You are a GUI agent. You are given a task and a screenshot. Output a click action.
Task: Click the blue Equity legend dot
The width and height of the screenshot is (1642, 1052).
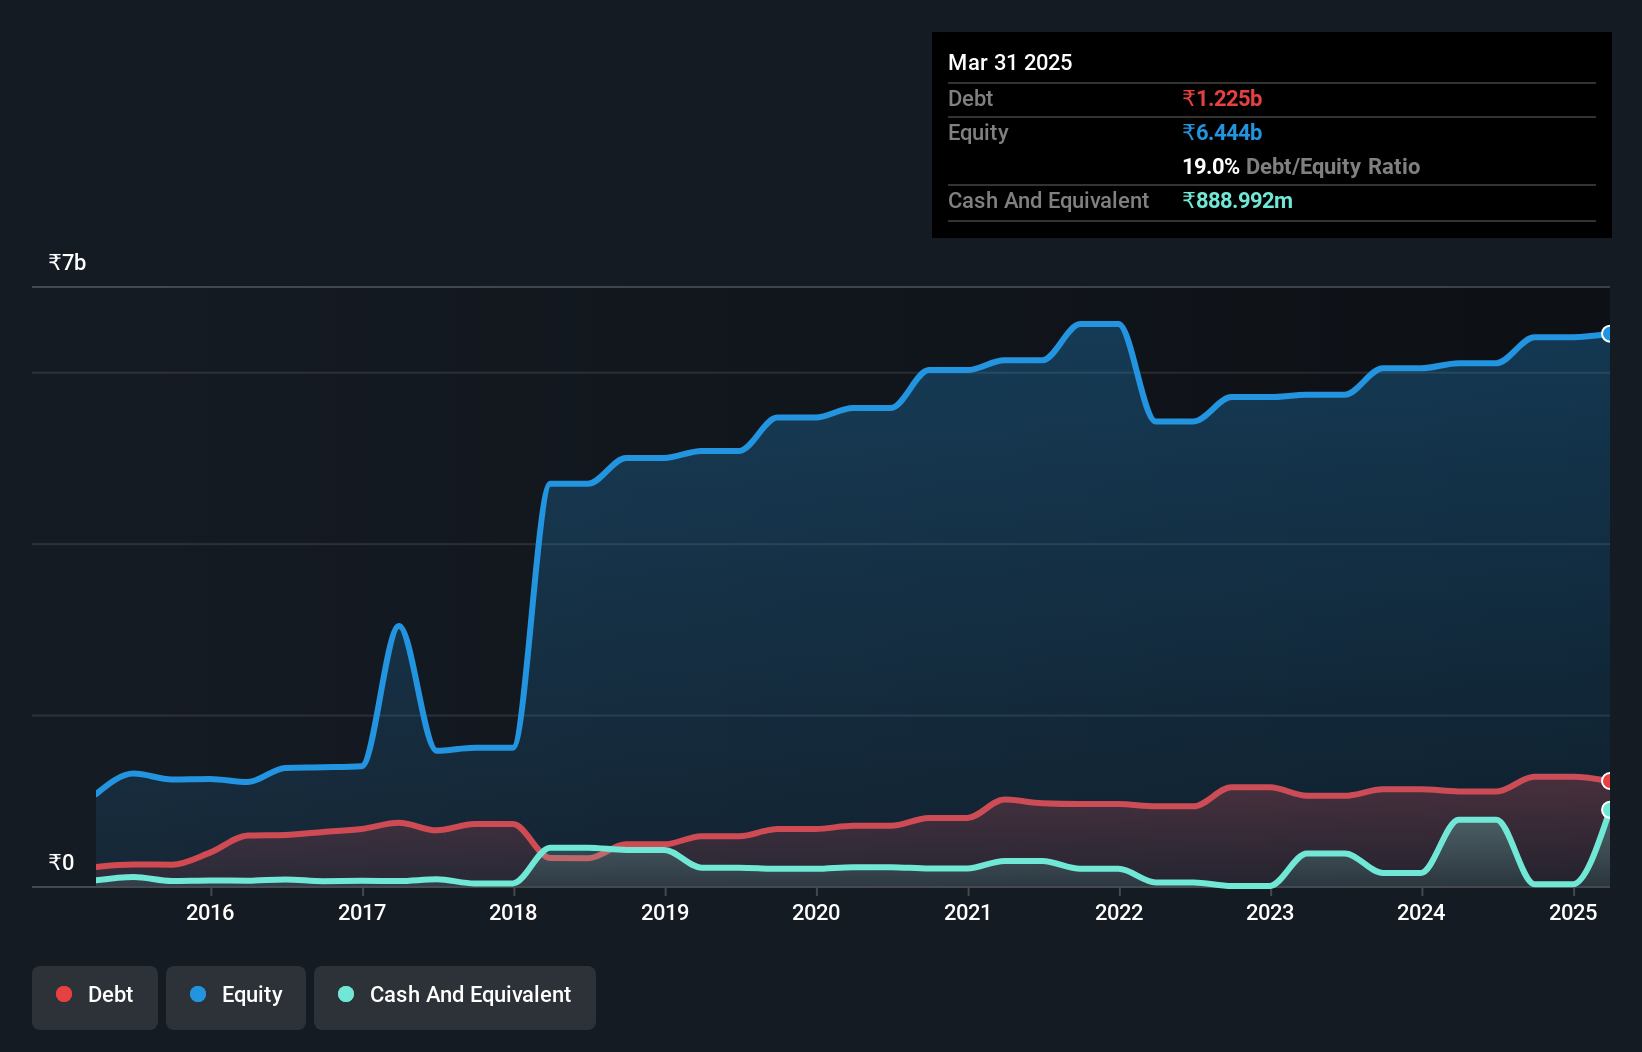click(x=198, y=994)
